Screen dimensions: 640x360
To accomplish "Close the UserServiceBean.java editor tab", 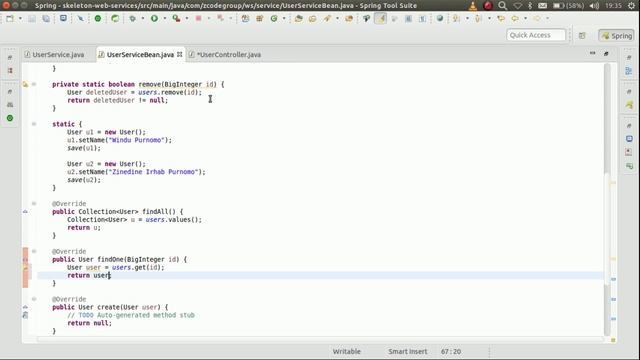I will point(180,54).
